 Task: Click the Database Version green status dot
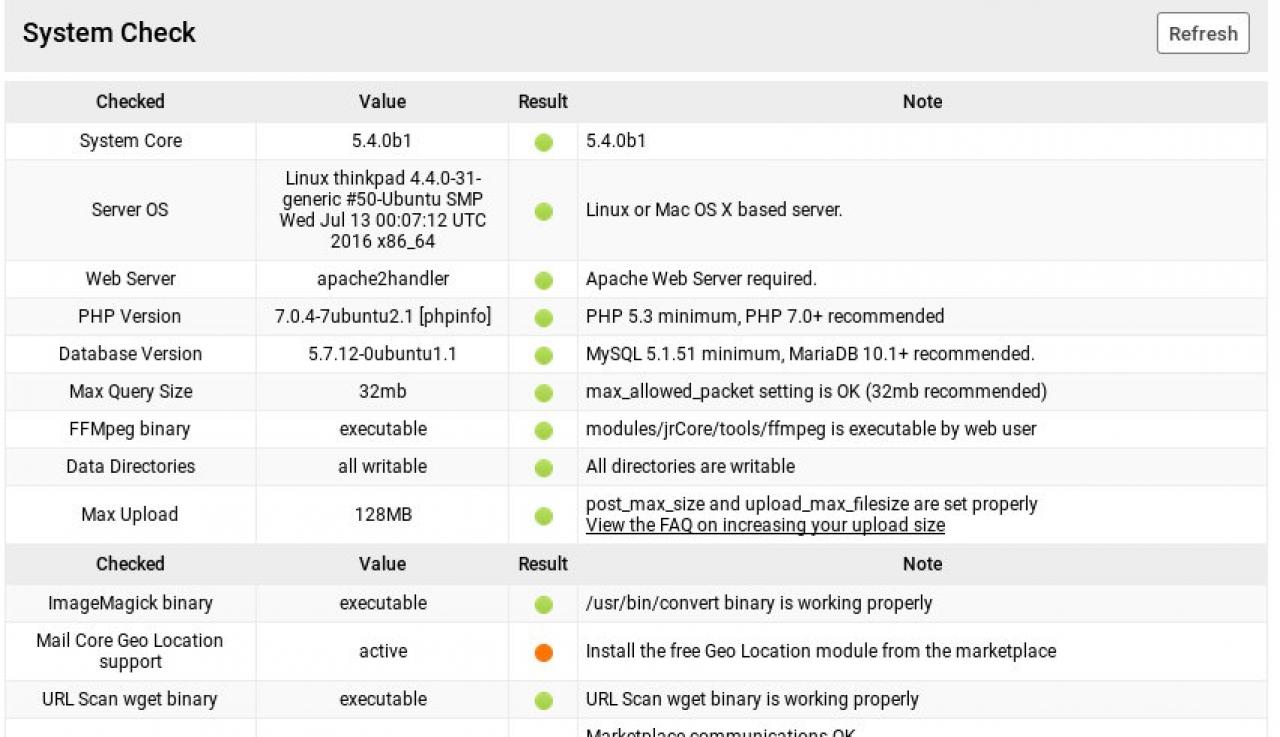(x=543, y=355)
